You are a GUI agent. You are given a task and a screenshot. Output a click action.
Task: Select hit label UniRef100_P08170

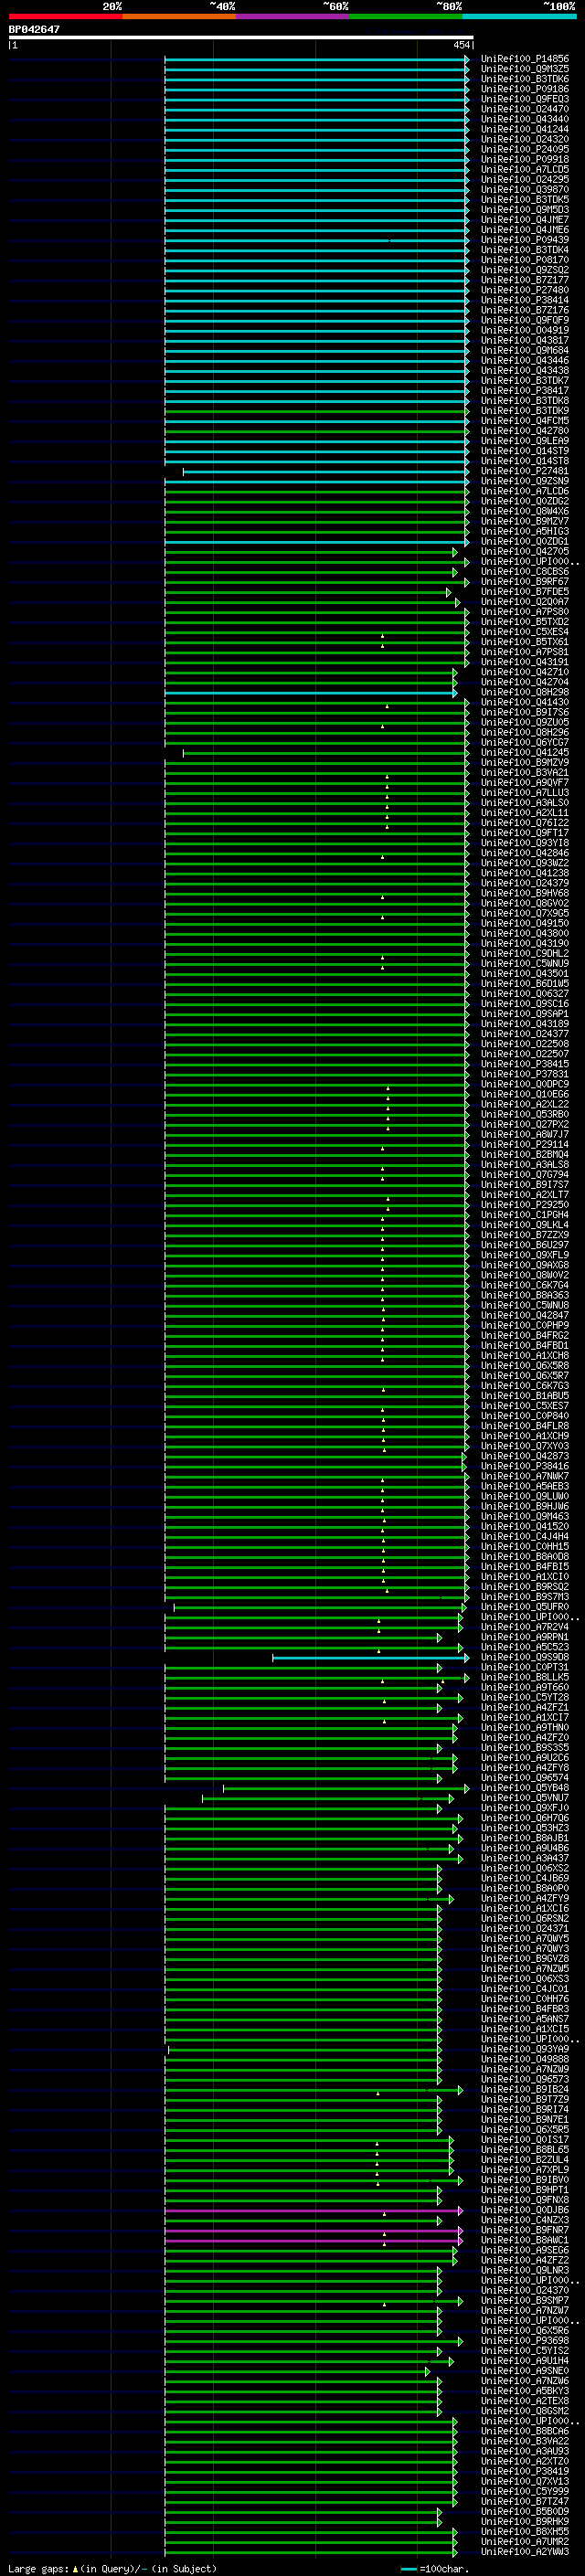click(525, 260)
